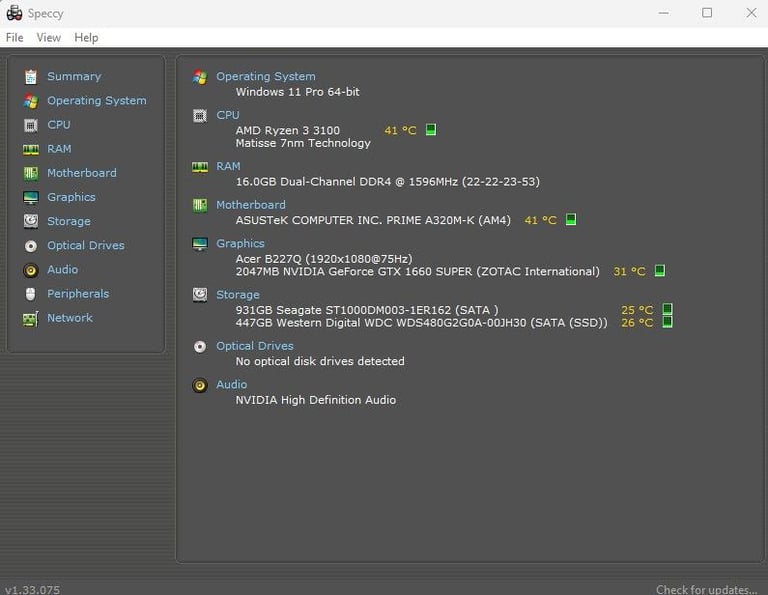The height and width of the screenshot is (595, 768).
Task: Click the Motherboard heading link in the summary pane
Action: point(251,205)
